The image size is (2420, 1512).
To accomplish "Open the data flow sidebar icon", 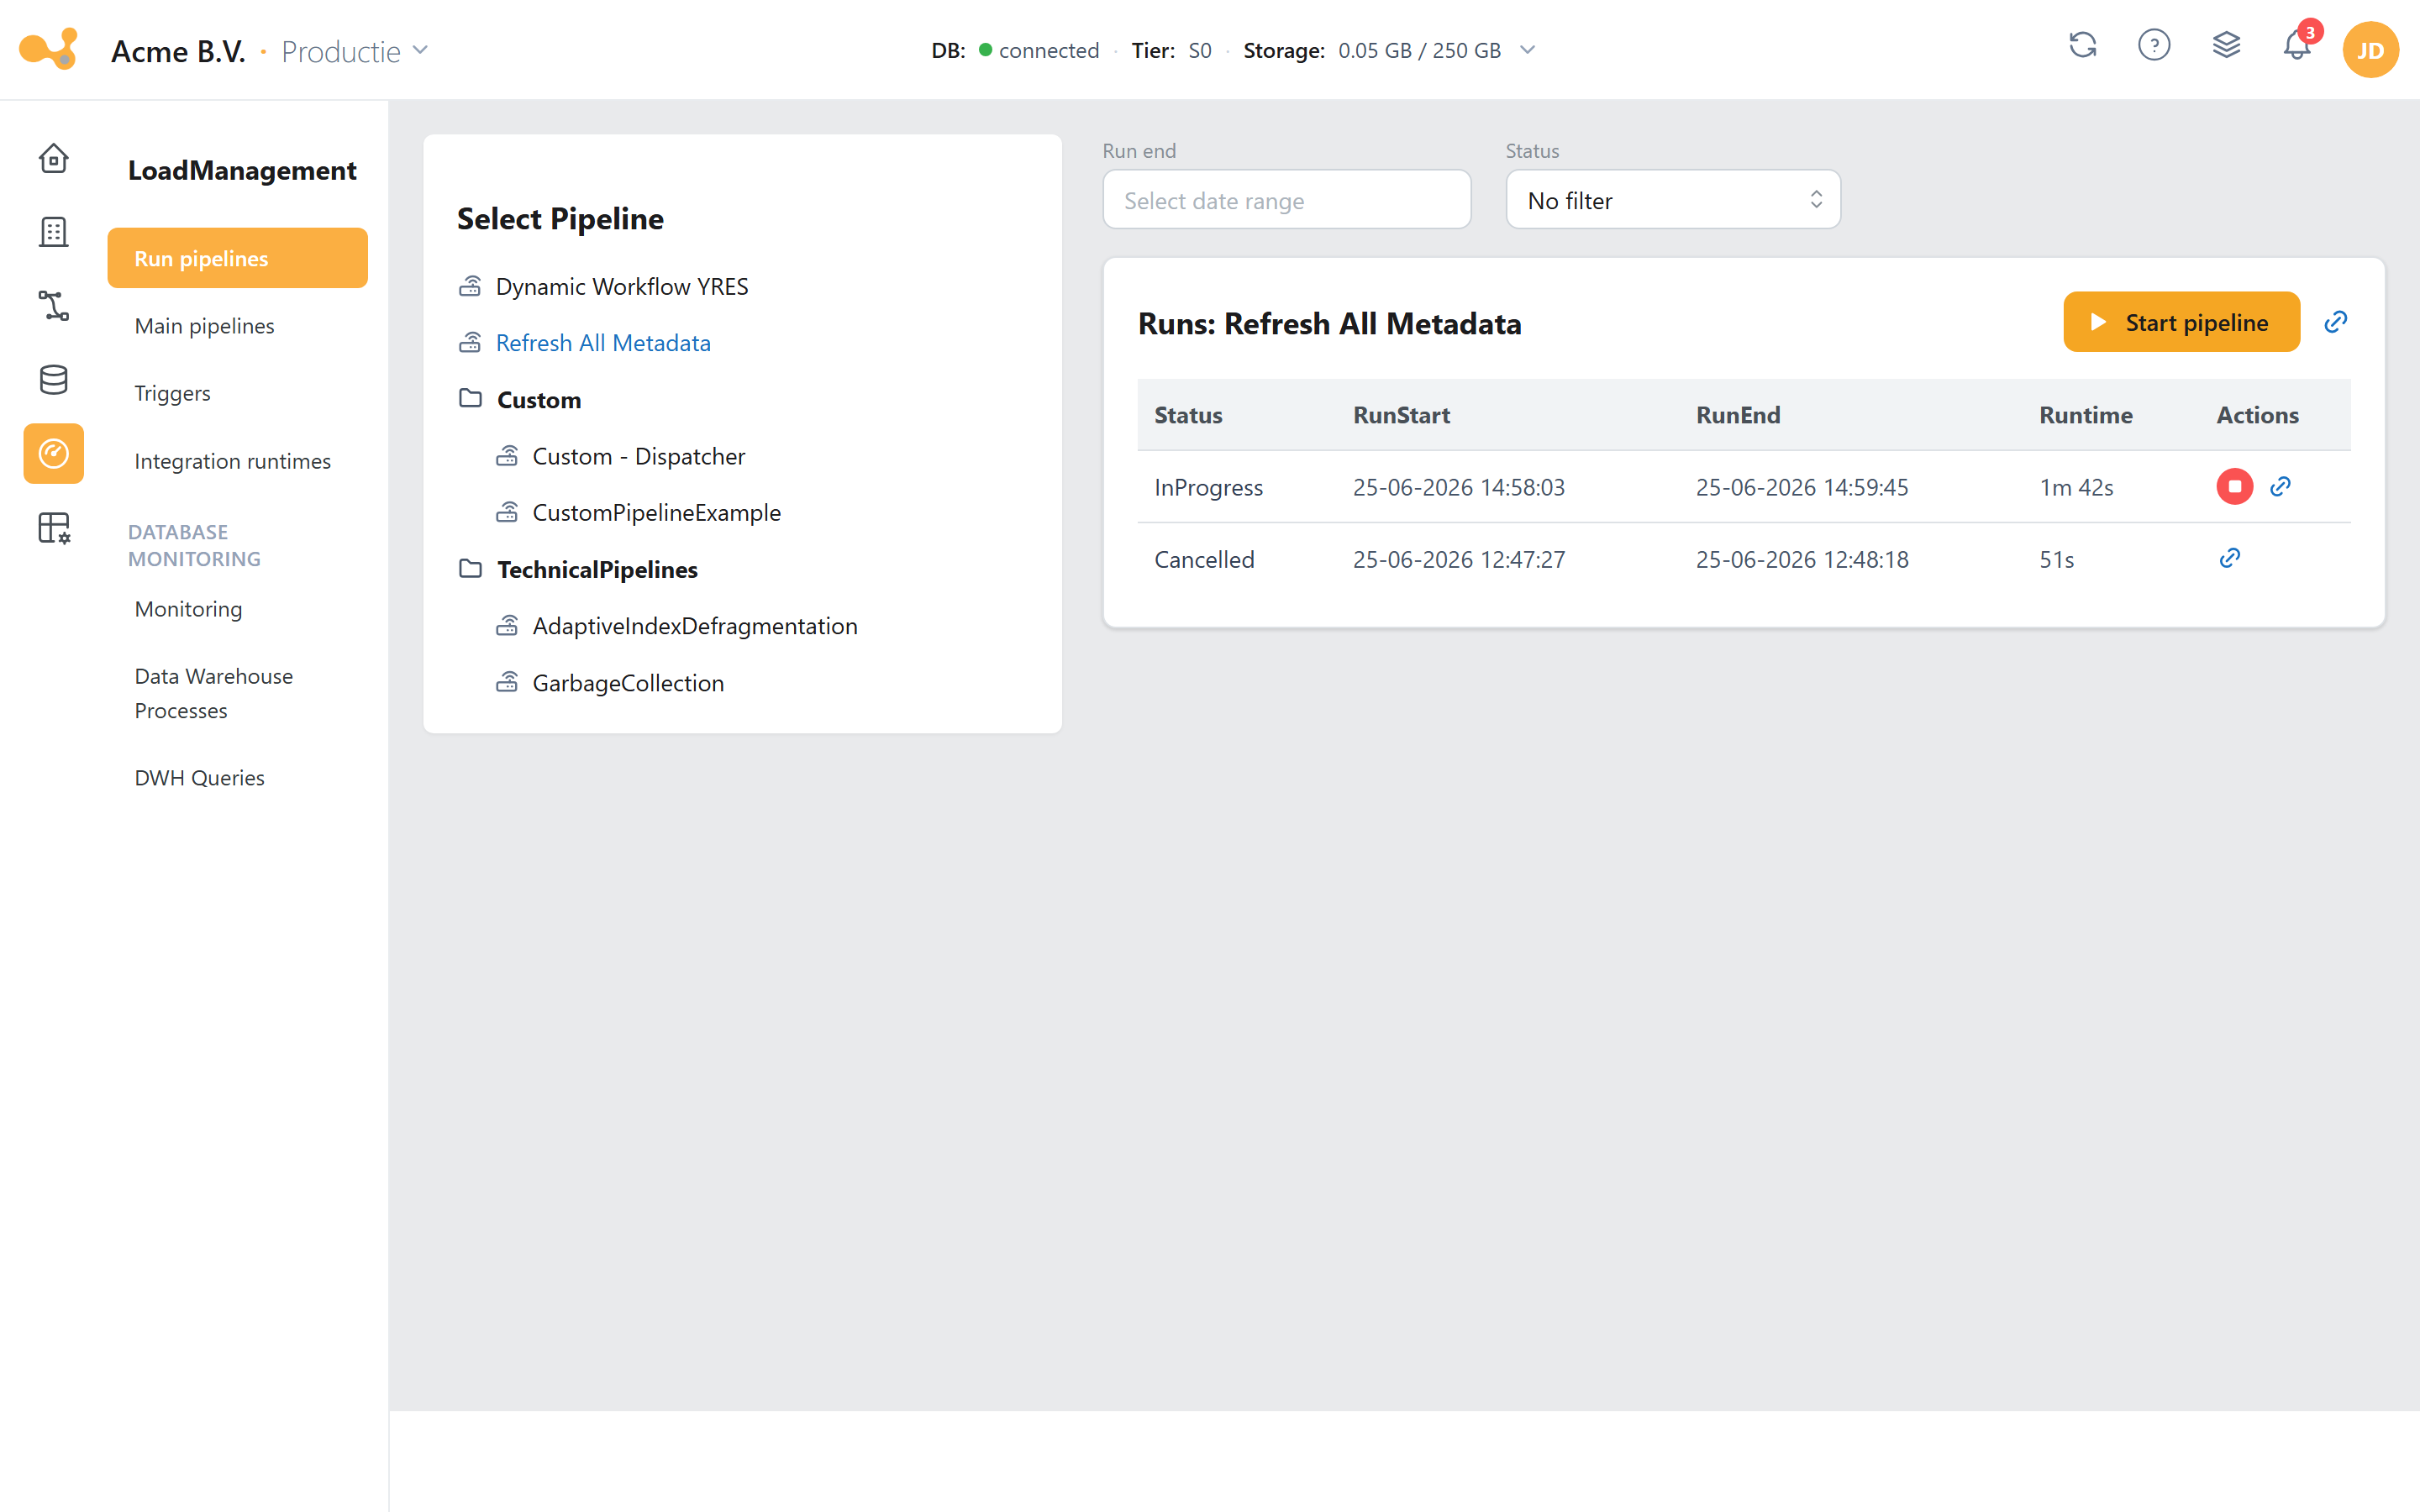I will coord(54,306).
